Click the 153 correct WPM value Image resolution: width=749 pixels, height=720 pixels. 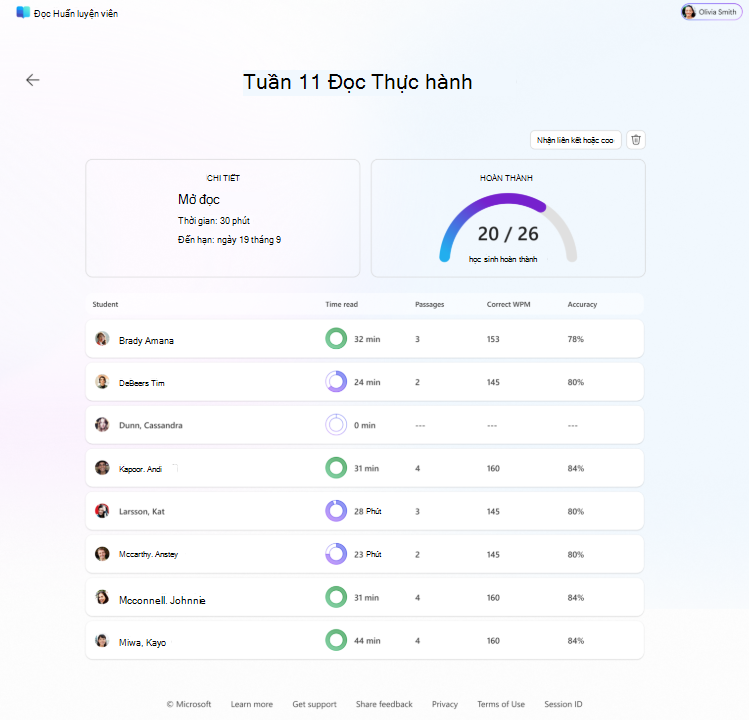click(x=493, y=339)
